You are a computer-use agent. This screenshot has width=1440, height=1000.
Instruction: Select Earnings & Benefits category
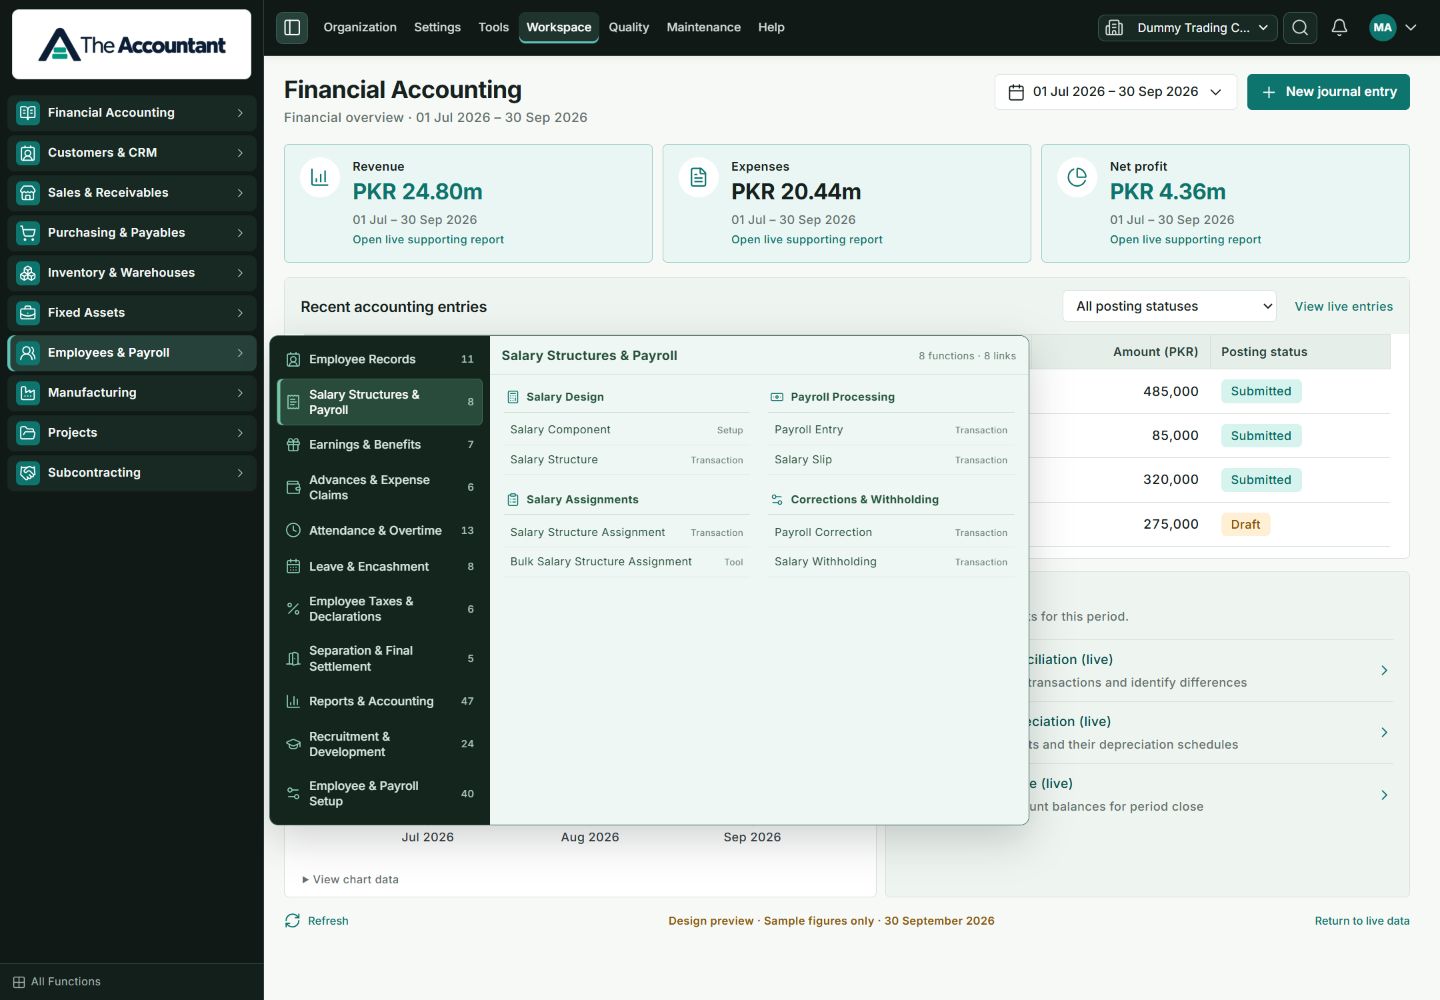[x=380, y=445]
